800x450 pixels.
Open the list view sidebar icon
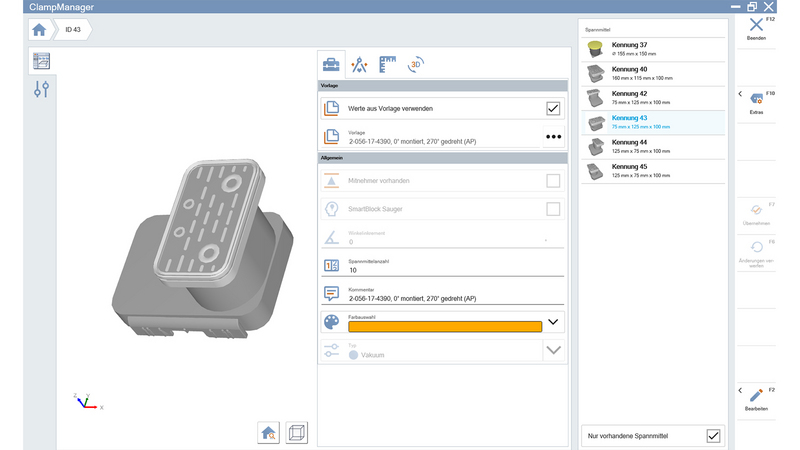[x=41, y=61]
